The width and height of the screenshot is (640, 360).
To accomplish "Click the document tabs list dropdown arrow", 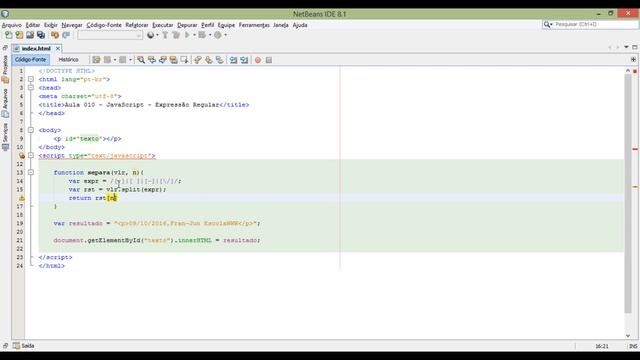I will coord(626,47).
